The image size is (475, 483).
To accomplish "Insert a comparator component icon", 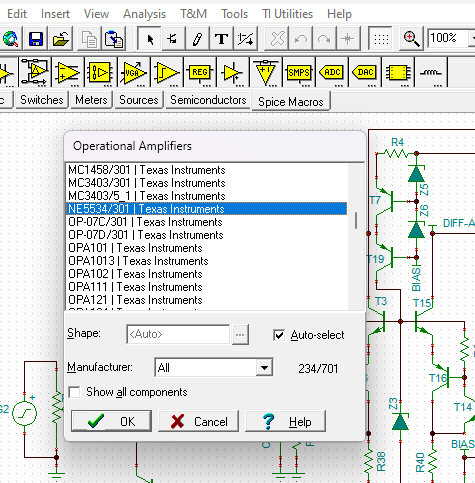I will [x=166, y=72].
